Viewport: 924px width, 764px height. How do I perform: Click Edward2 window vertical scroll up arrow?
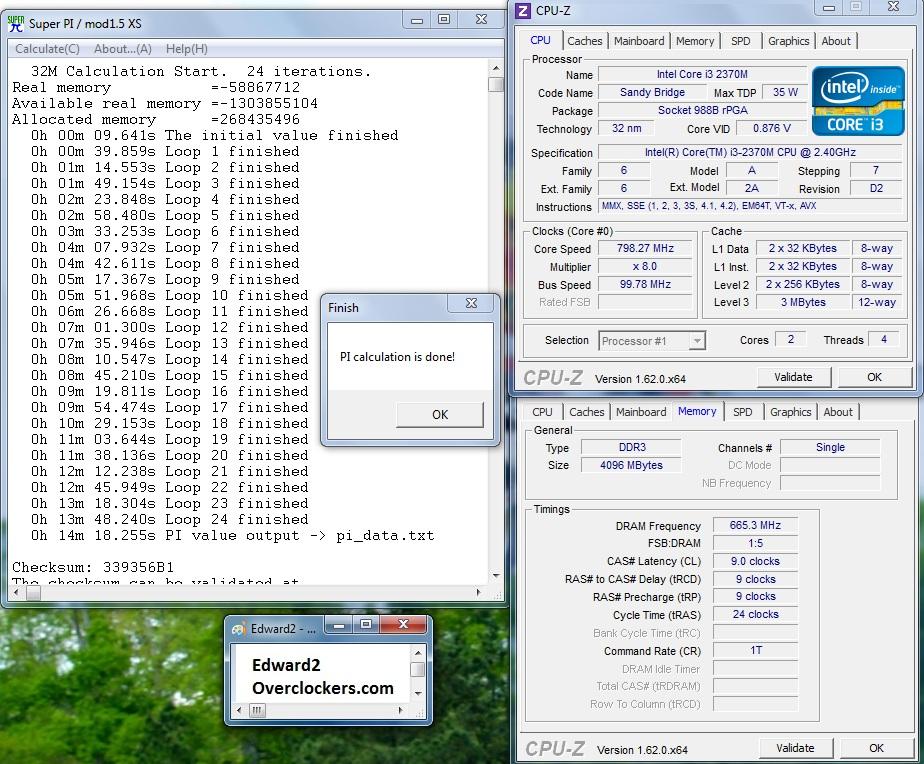pyautogui.click(x=418, y=653)
